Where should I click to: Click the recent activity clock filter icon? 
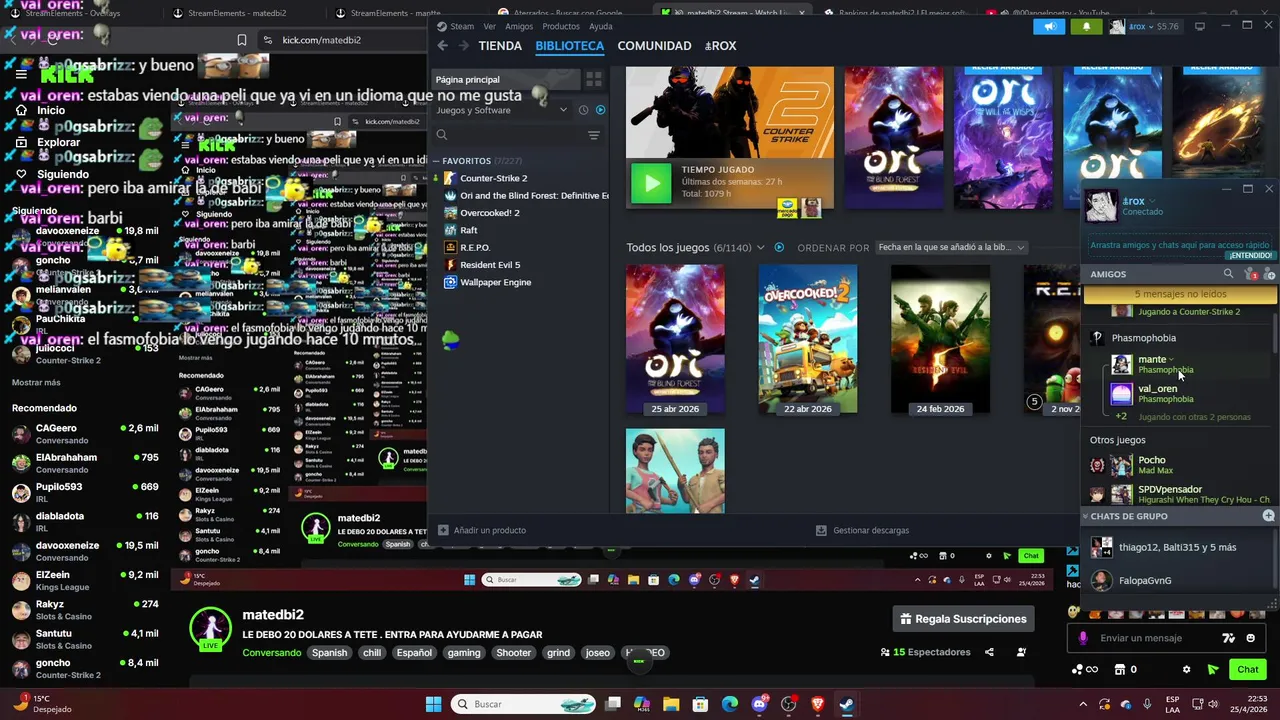pos(583,110)
